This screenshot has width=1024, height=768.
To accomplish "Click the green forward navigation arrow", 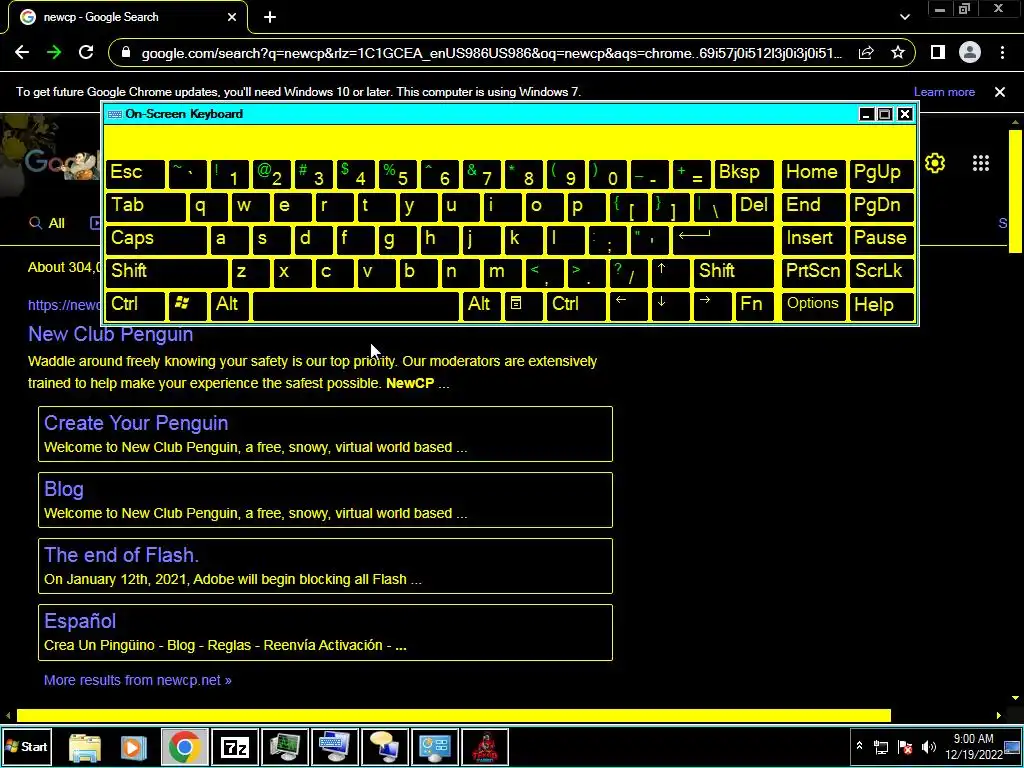I will (54, 53).
